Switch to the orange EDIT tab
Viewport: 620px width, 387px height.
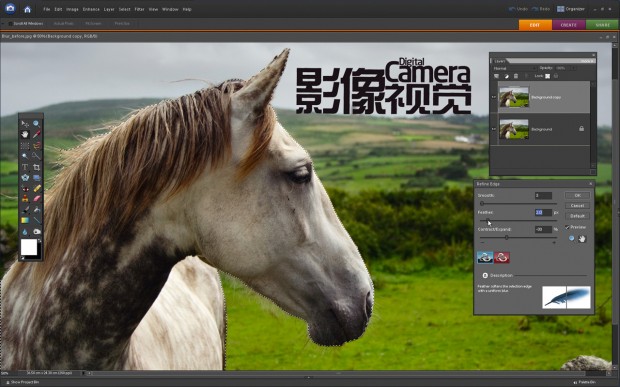pyautogui.click(x=535, y=25)
